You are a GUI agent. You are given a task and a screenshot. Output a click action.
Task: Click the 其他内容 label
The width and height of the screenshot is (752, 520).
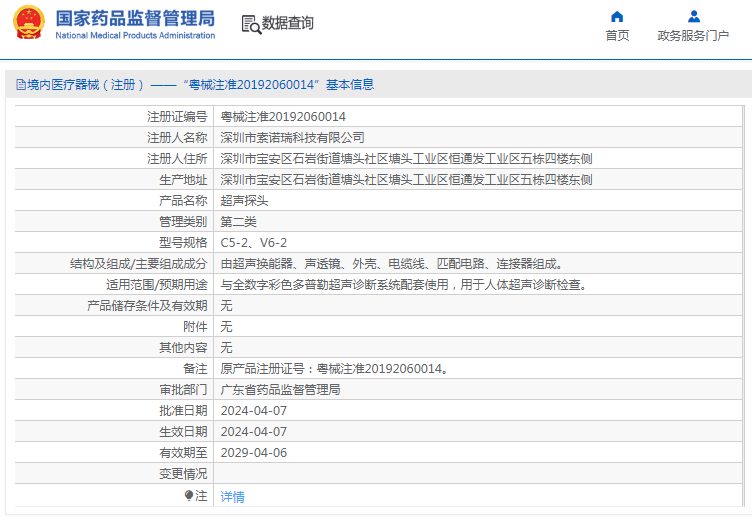tap(183, 348)
